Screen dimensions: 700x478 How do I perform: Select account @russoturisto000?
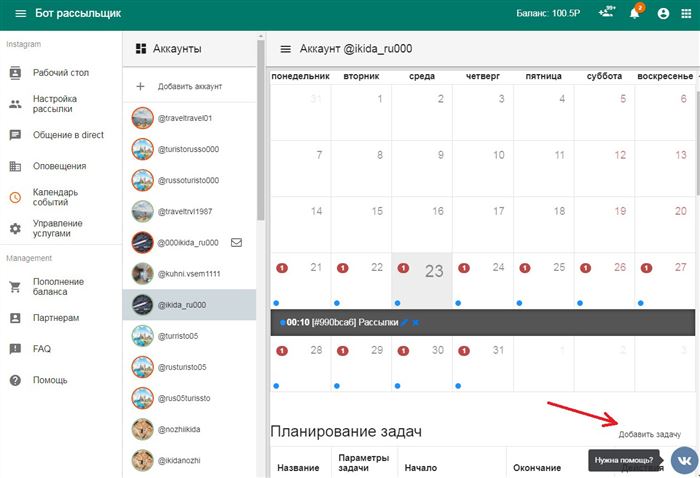(189, 180)
